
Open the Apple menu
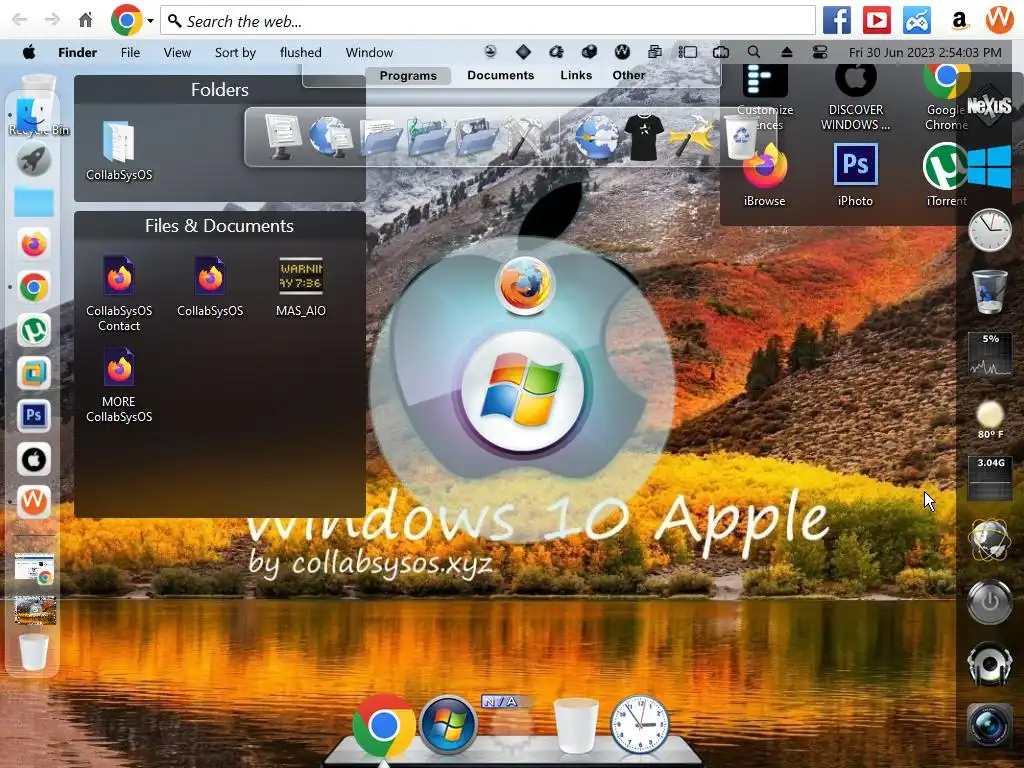tap(29, 52)
